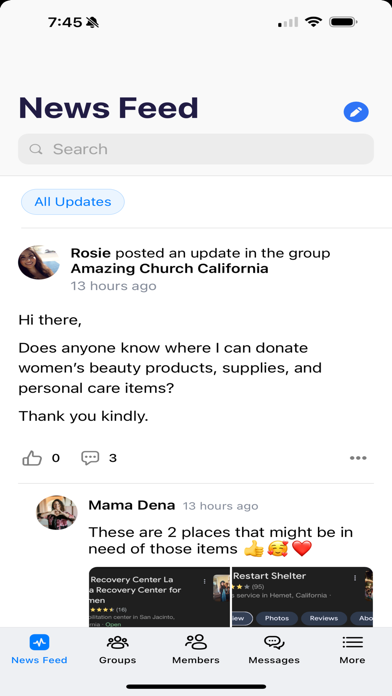Like Rosie's post with thumbs-up icon
This screenshot has width=392, height=696.
coord(32,458)
